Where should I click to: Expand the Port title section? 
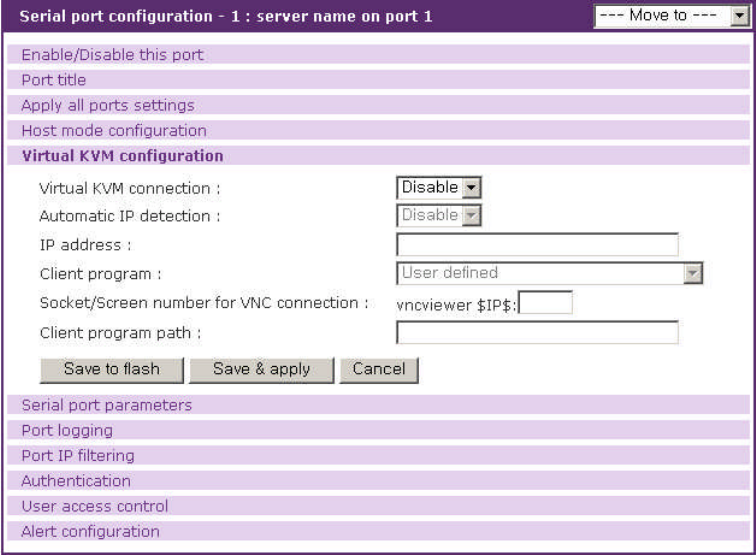[x=54, y=80]
